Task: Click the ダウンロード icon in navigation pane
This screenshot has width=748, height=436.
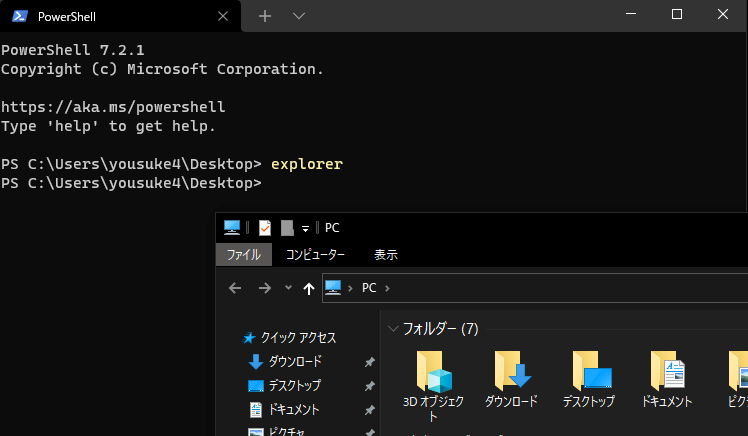Action: point(256,362)
